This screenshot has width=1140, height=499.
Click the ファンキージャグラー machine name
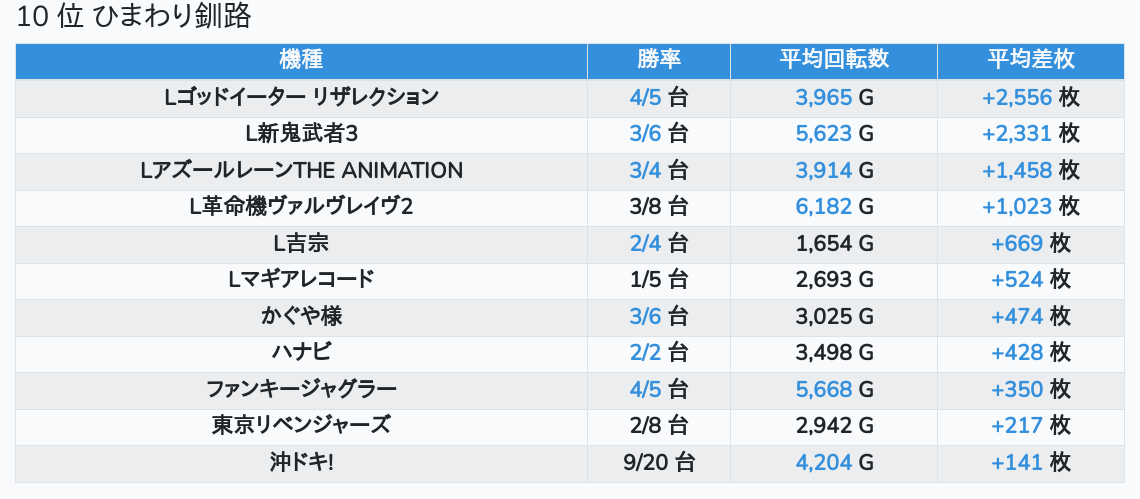pos(301,389)
